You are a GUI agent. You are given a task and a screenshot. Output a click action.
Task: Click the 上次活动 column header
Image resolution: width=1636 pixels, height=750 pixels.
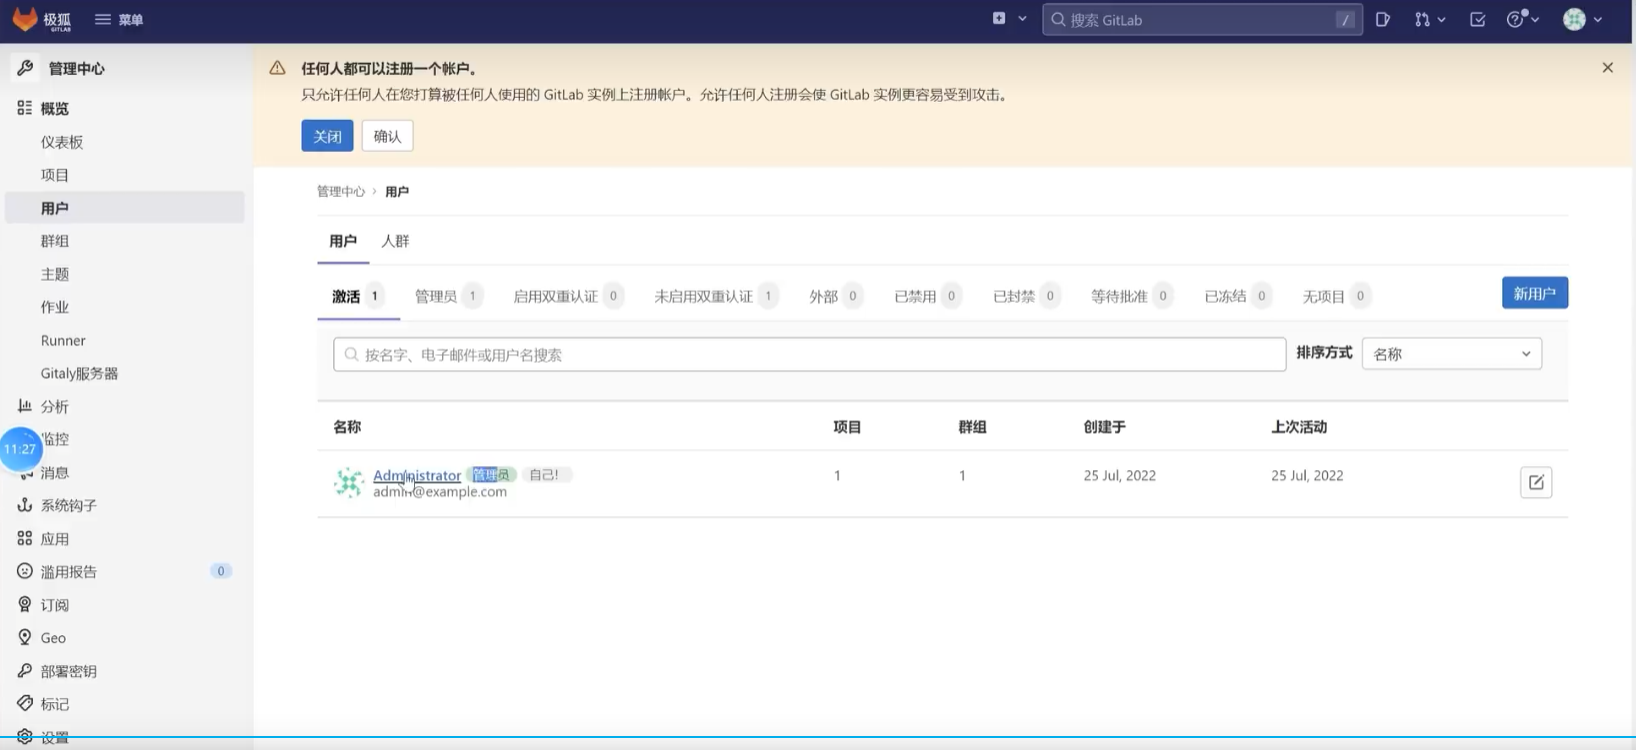pos(1299,427)
